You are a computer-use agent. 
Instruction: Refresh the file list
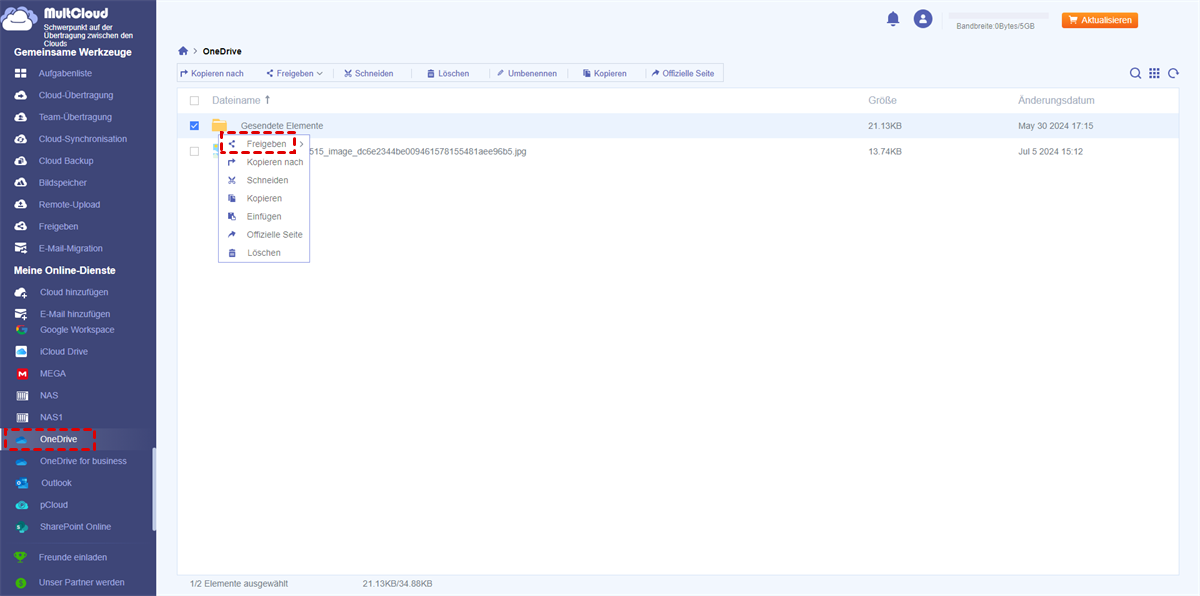point(1173,73)
